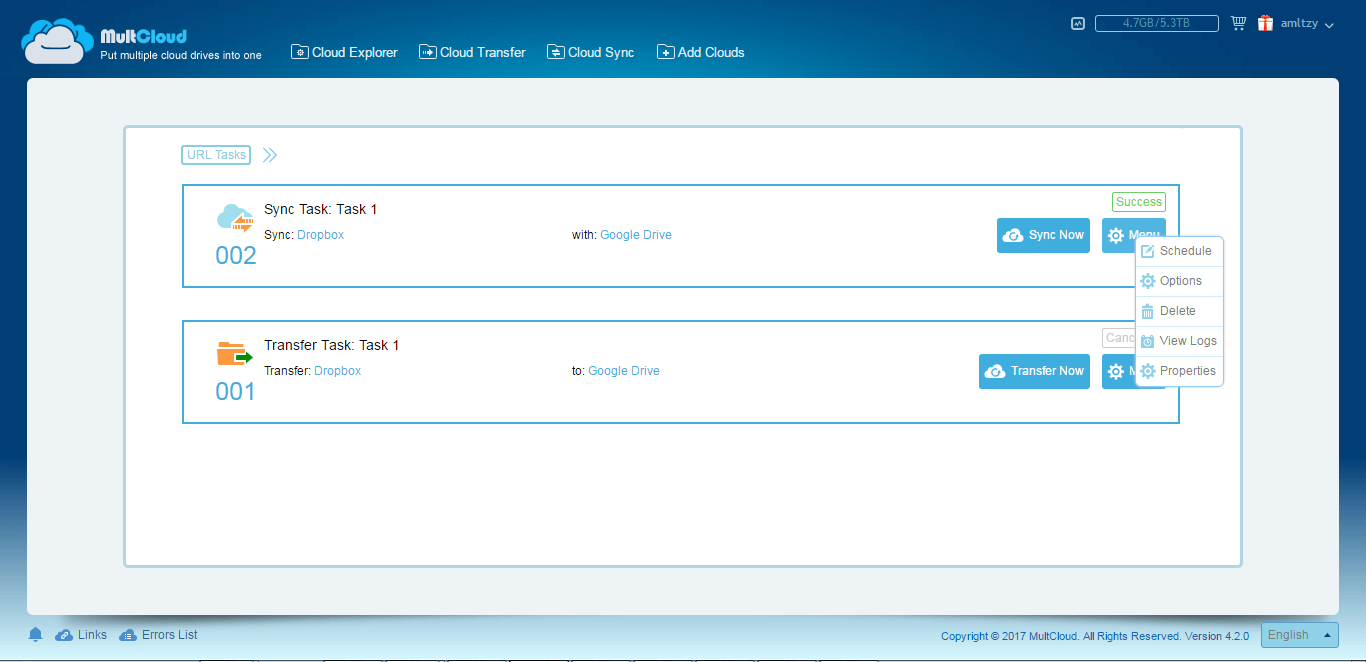
Task: Open Links in the bottom bar
Action: [81, 635]
